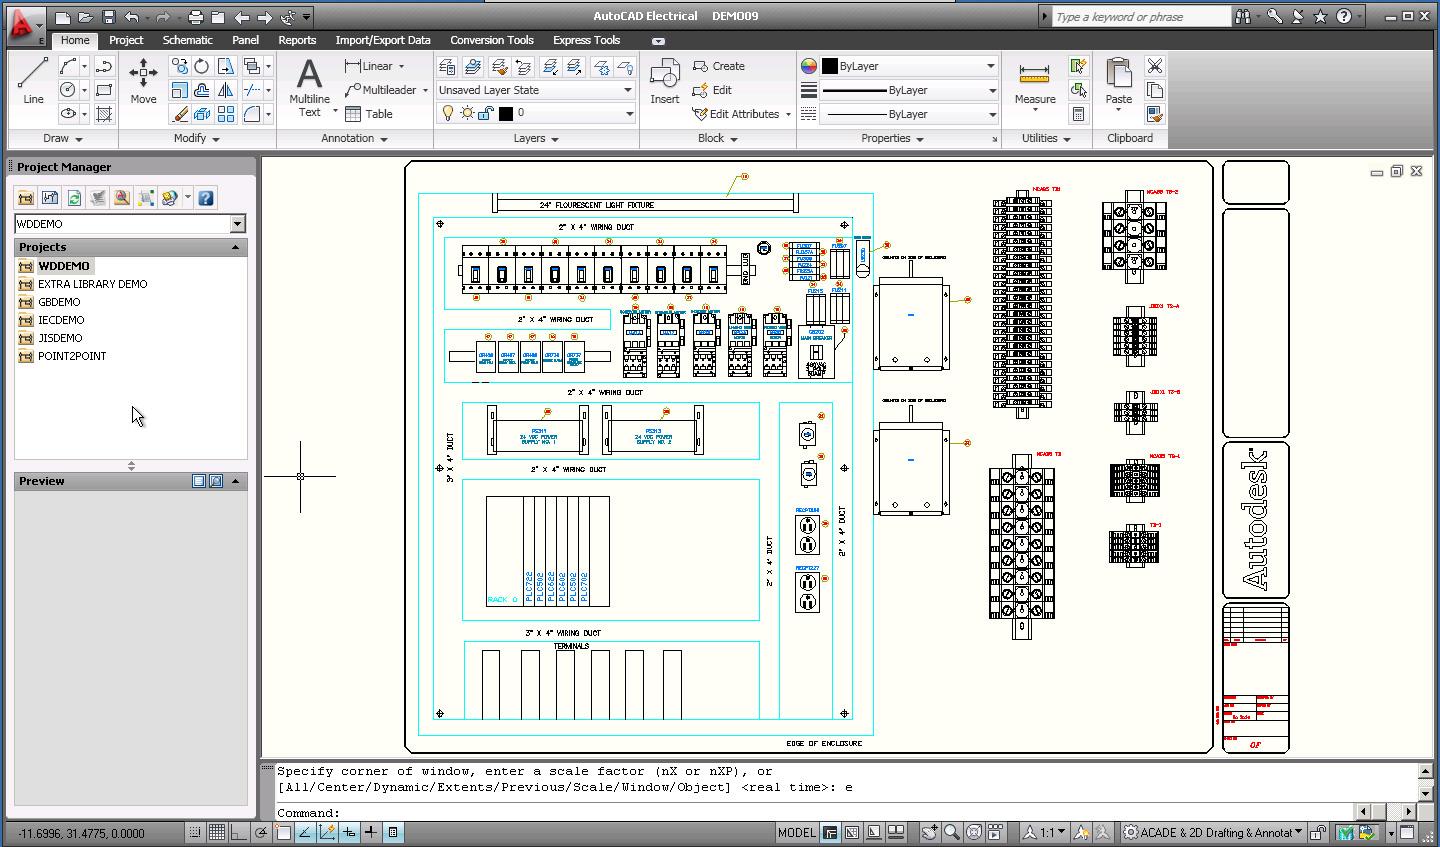Click the Table annotation tool

(368, 114)
